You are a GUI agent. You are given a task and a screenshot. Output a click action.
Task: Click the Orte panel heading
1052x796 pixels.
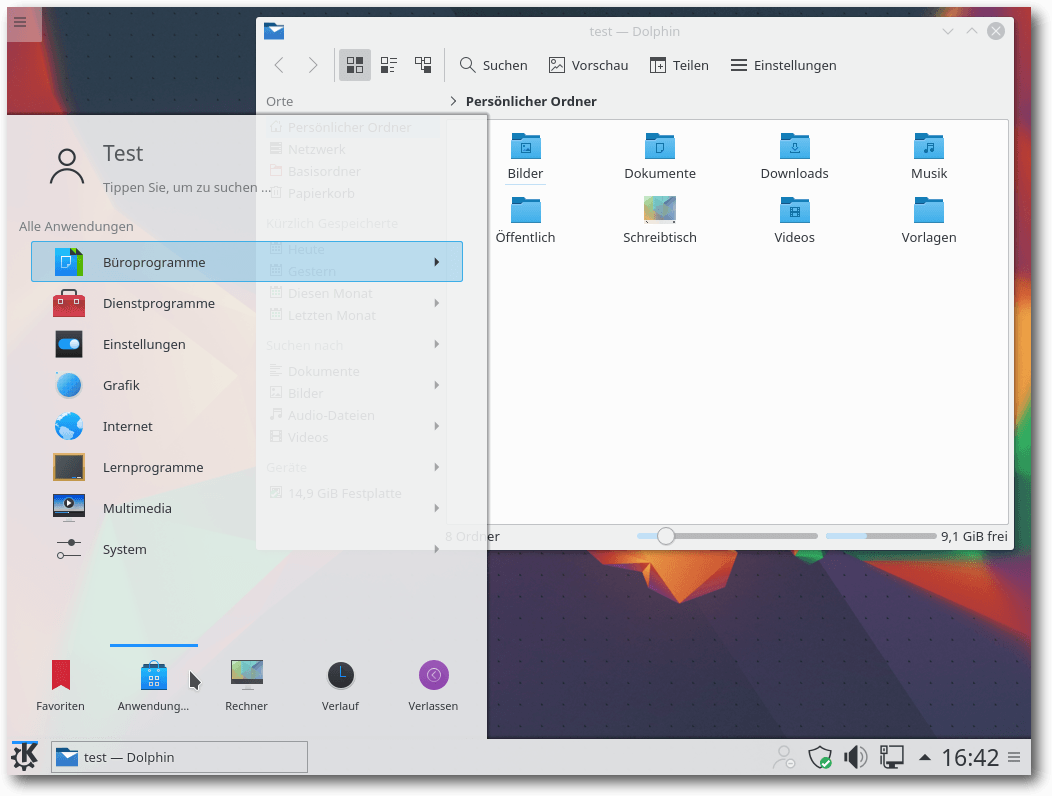tap(279, 101)
